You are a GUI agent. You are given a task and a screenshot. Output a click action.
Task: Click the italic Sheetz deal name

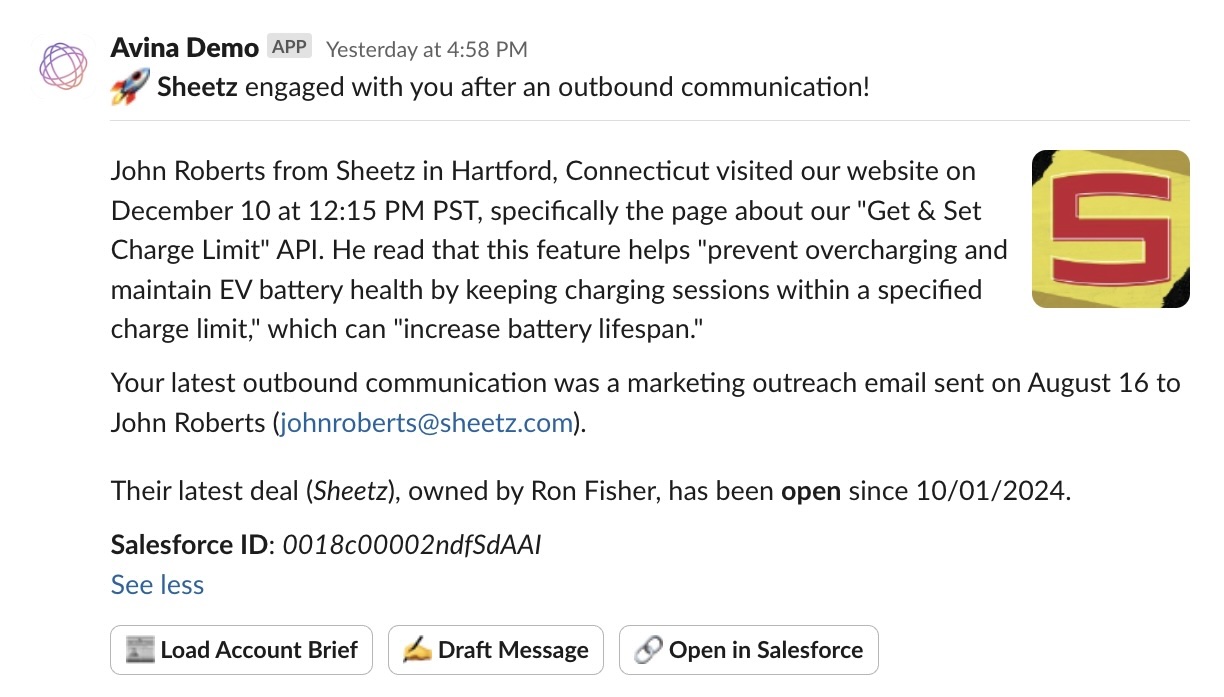tap(348, 491)
